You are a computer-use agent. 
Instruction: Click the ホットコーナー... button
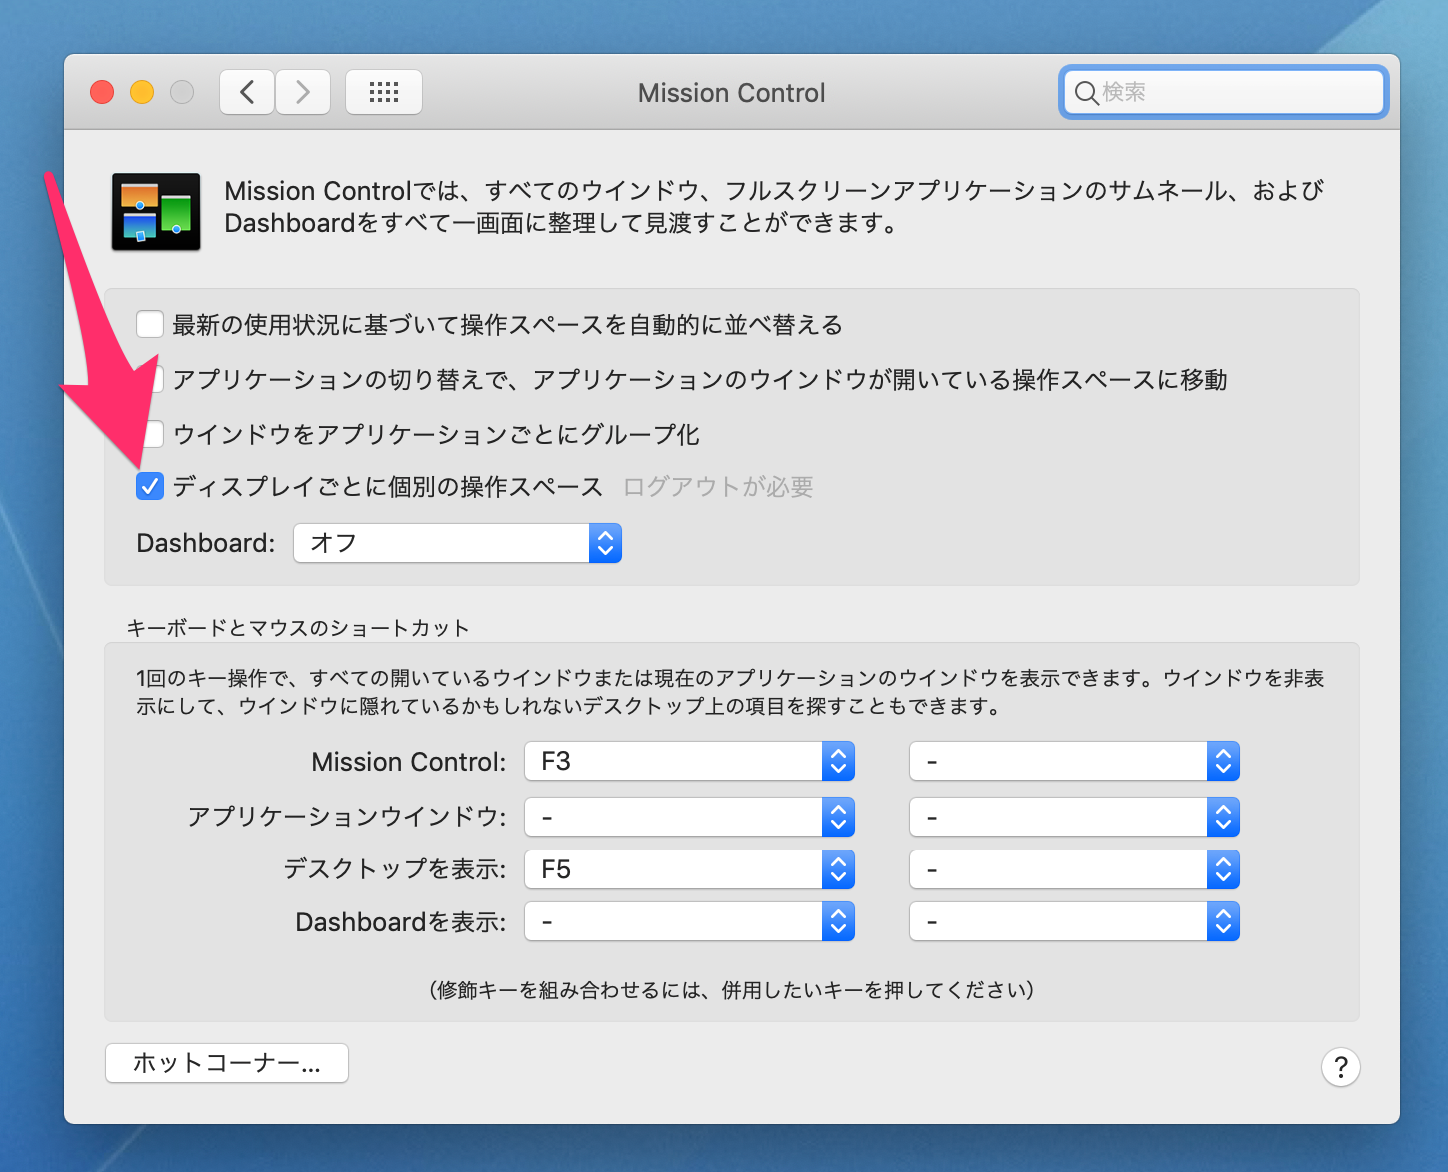coord(227,1063)
